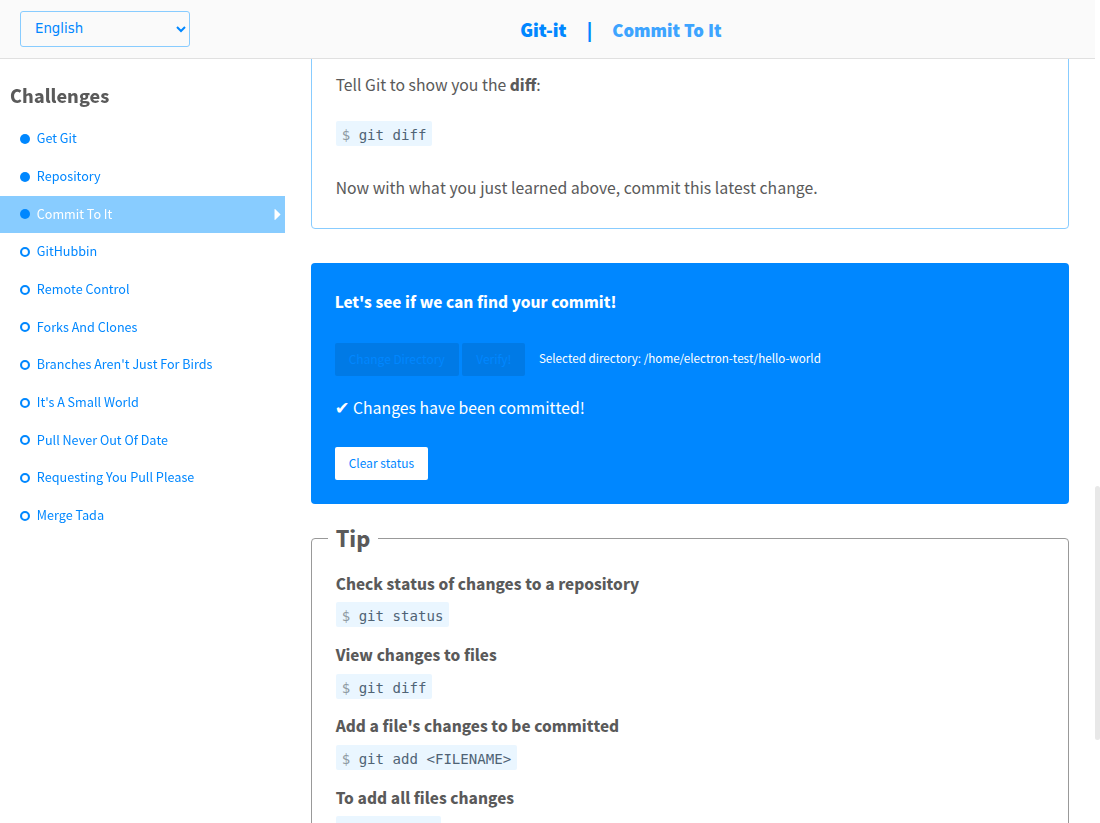Viewport: 1100px width, 823px height.
Task: Click the Selected directory path text
Action: (680, 359)
